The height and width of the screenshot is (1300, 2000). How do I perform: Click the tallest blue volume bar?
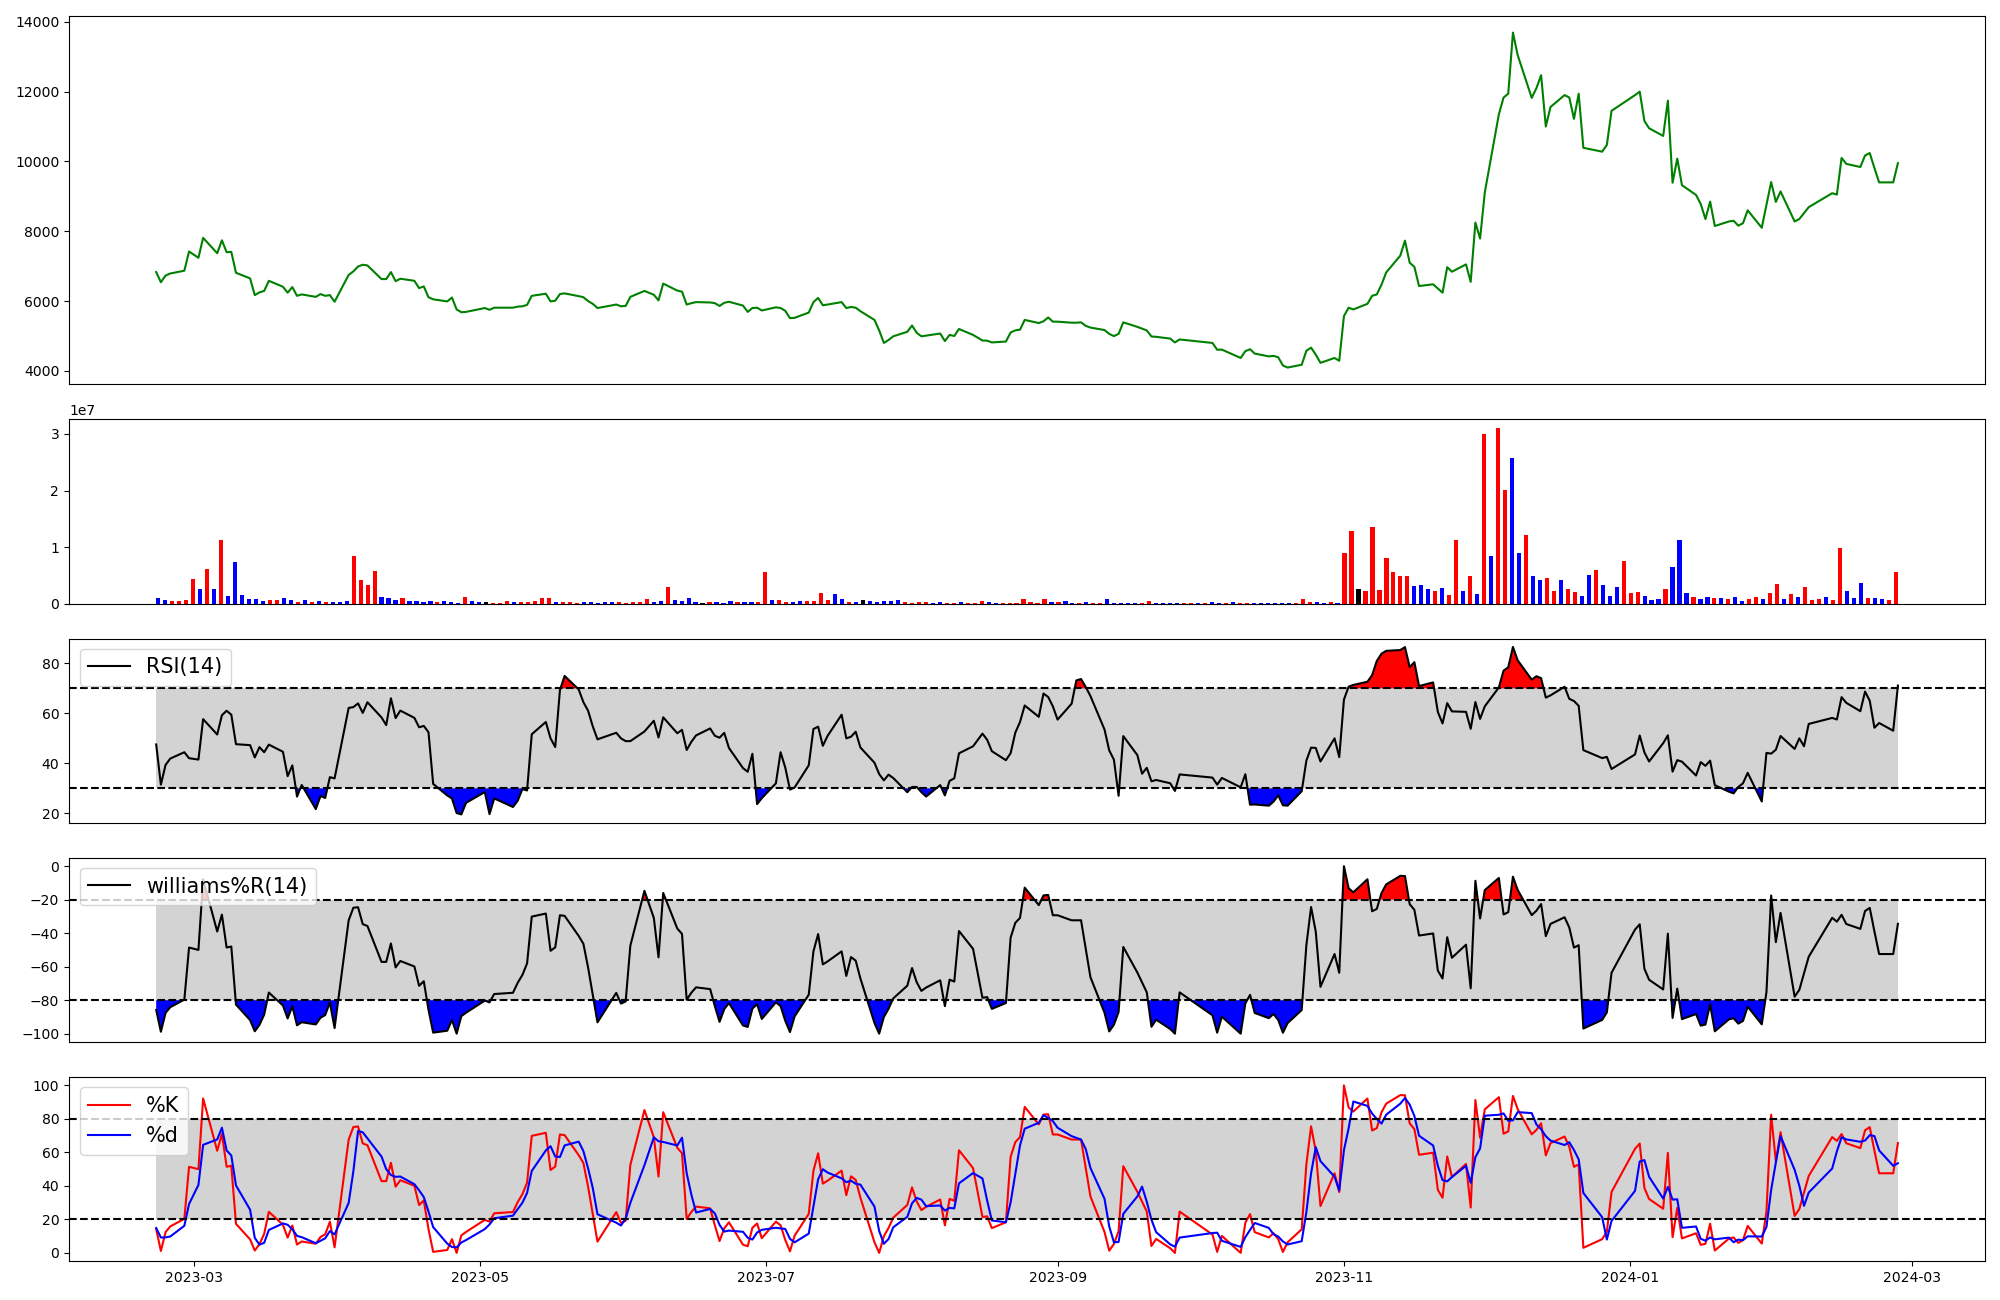(1512, 530)
